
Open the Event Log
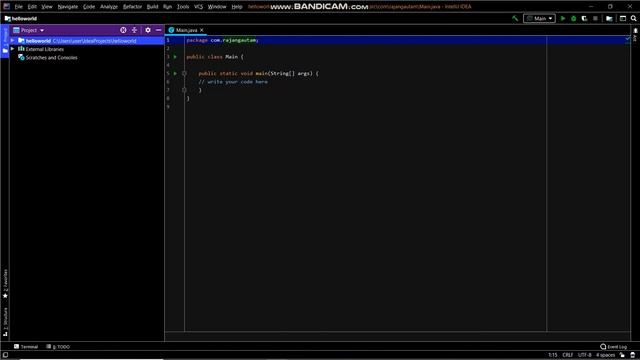pos(613,347)
